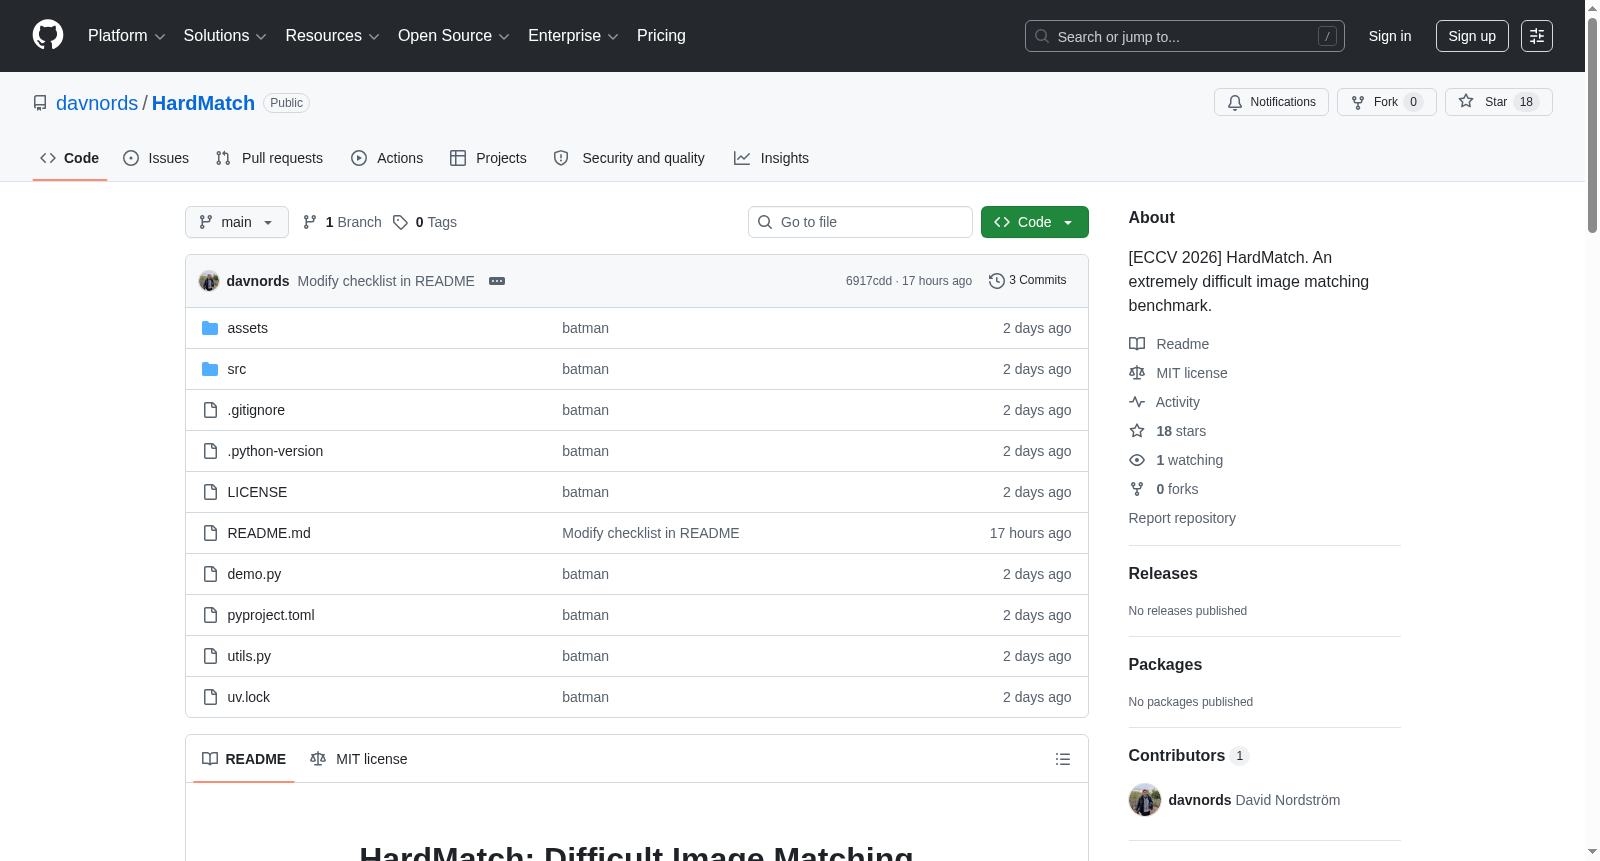
Task: Click davnords avatar in the commit header
Action: click(209, 281)
